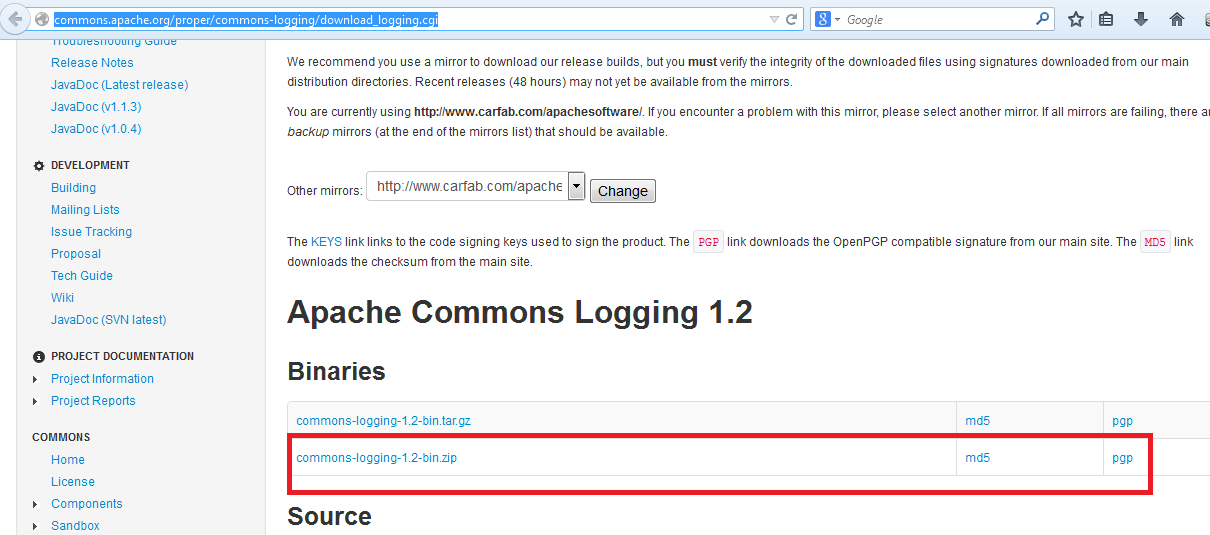This screenshot has width=1210, height=535.
Task: Click the Apache Commons Logging 1.2 heading
Action: point(520,313)
